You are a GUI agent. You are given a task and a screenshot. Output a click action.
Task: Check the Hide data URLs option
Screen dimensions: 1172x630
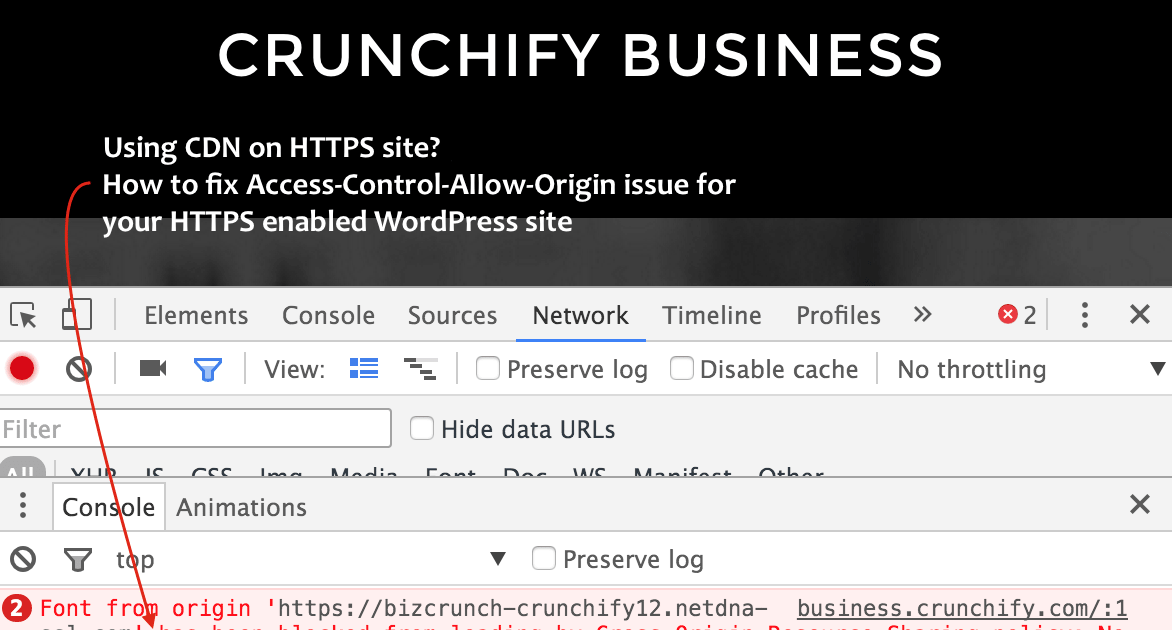(422, 428)
